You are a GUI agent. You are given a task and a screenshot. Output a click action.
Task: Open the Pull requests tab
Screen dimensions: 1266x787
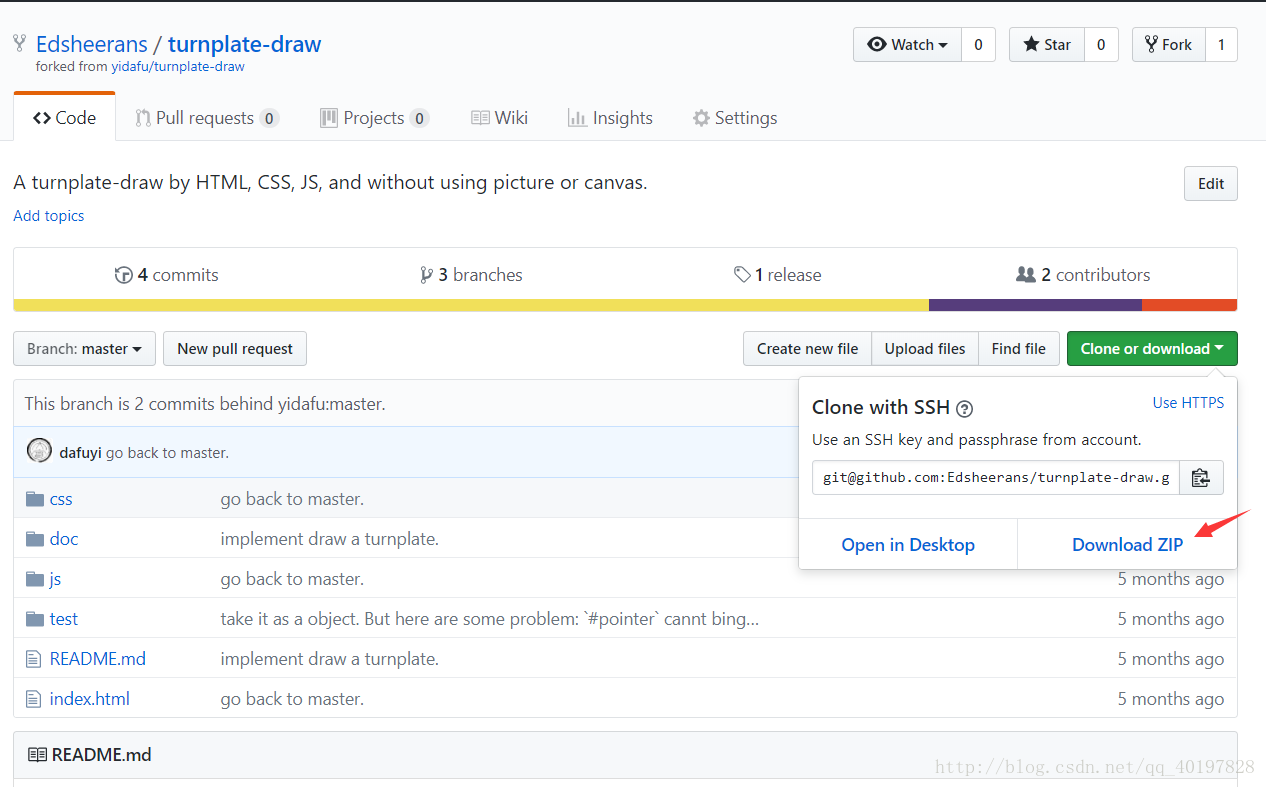coord(207,118)
